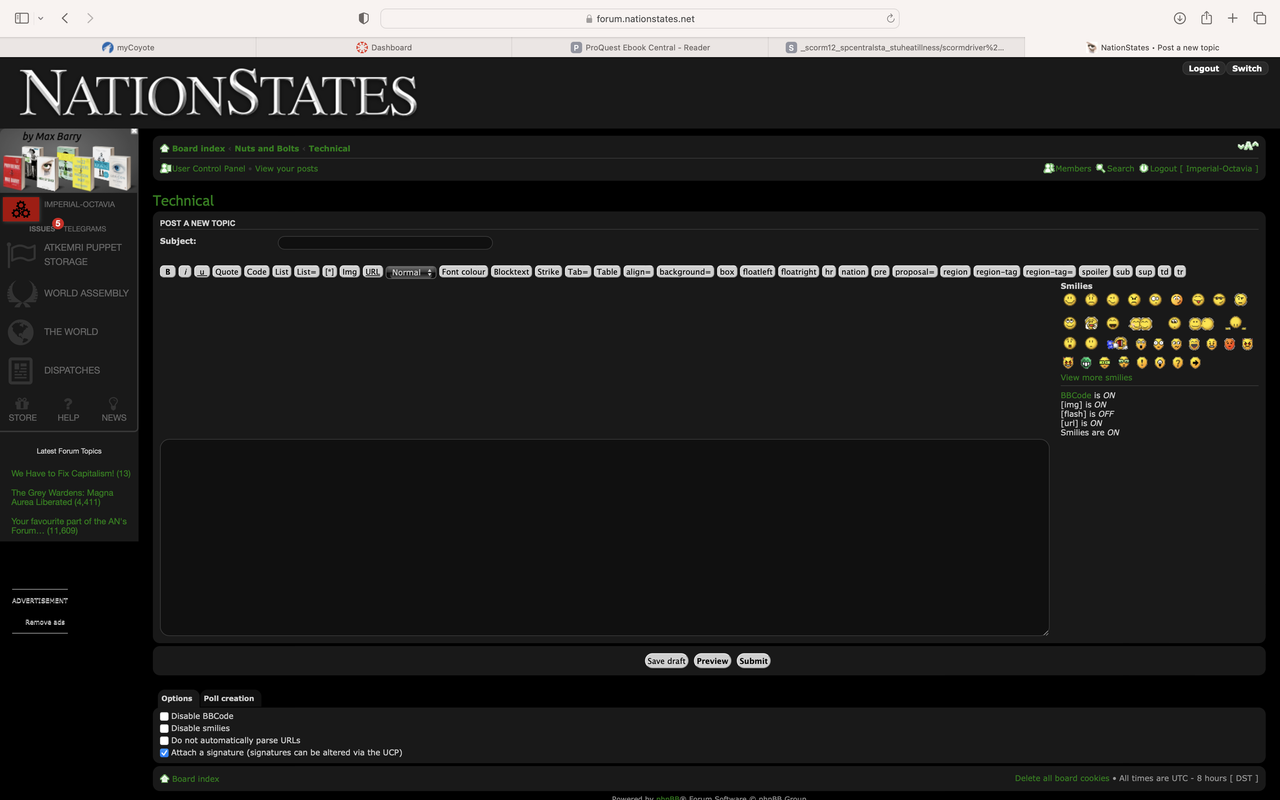Switch to the Poll creation tab
Image resolution: width=1280 pixels, height=800 pixels.
pos(229,698)
